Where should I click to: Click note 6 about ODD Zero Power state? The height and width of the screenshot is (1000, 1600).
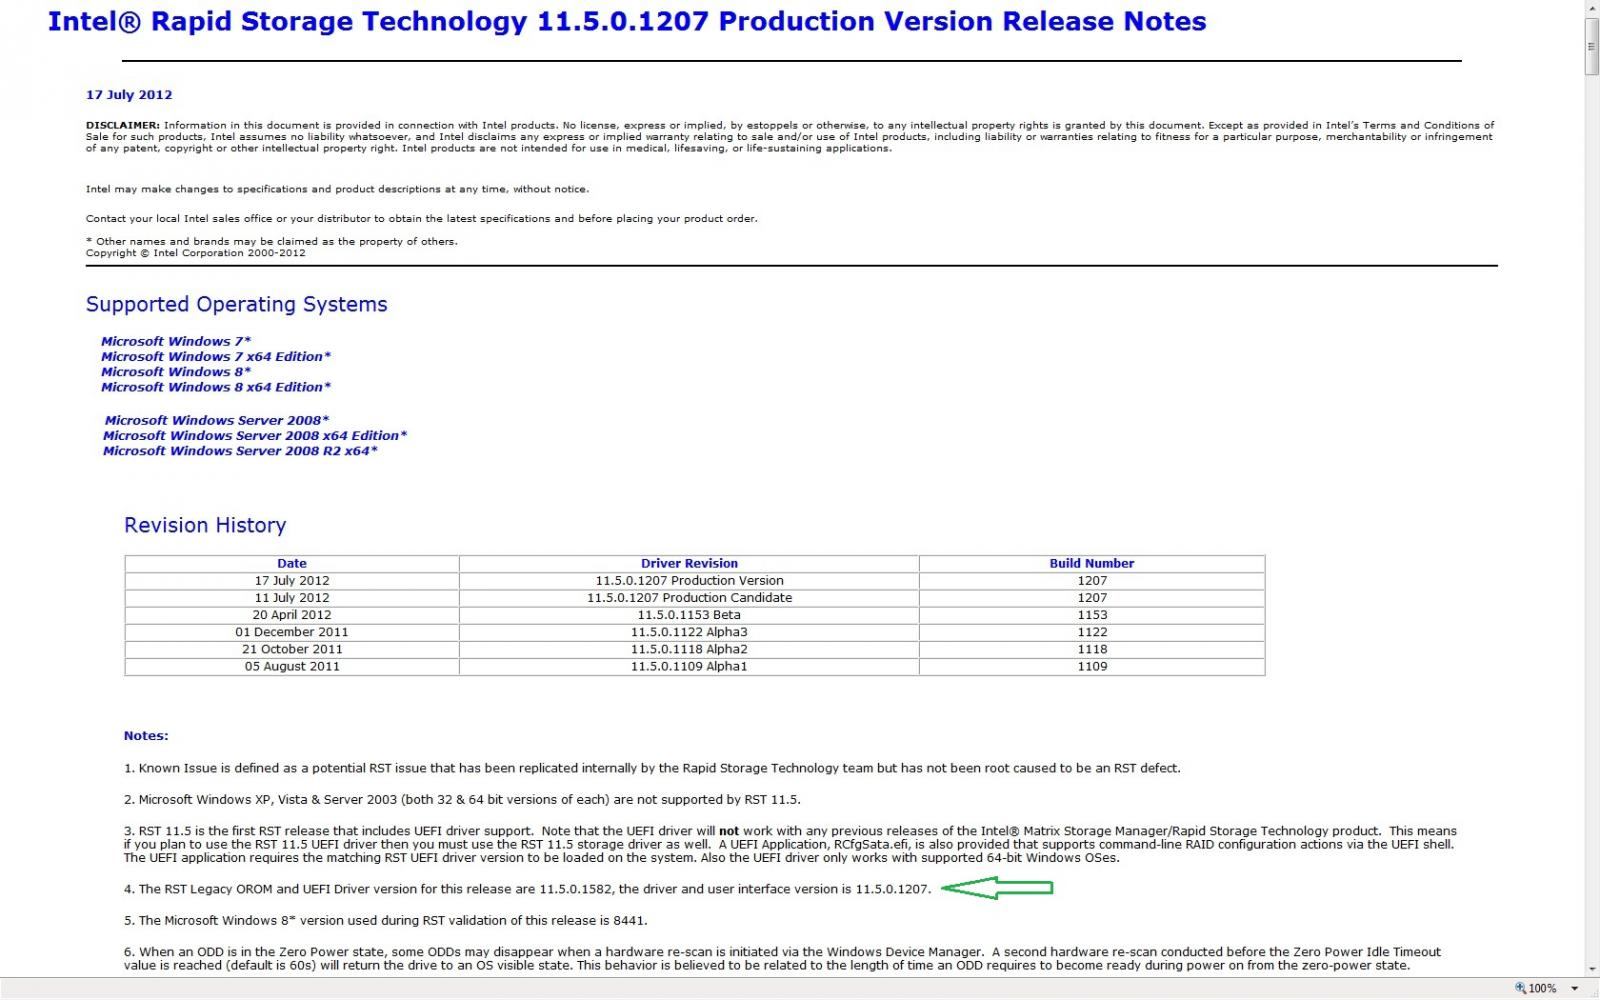pyautogui.click(x=783, y=959)
